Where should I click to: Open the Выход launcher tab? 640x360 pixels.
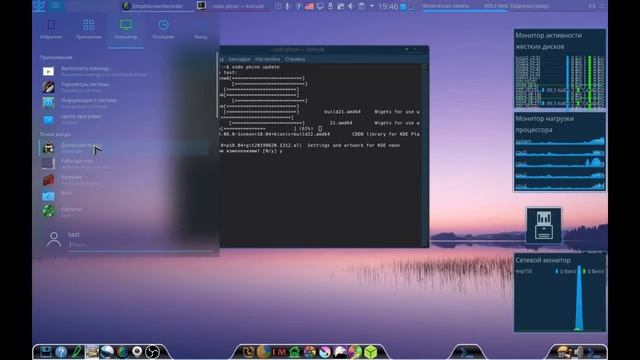pyautogui.click(x=200, y=29)
